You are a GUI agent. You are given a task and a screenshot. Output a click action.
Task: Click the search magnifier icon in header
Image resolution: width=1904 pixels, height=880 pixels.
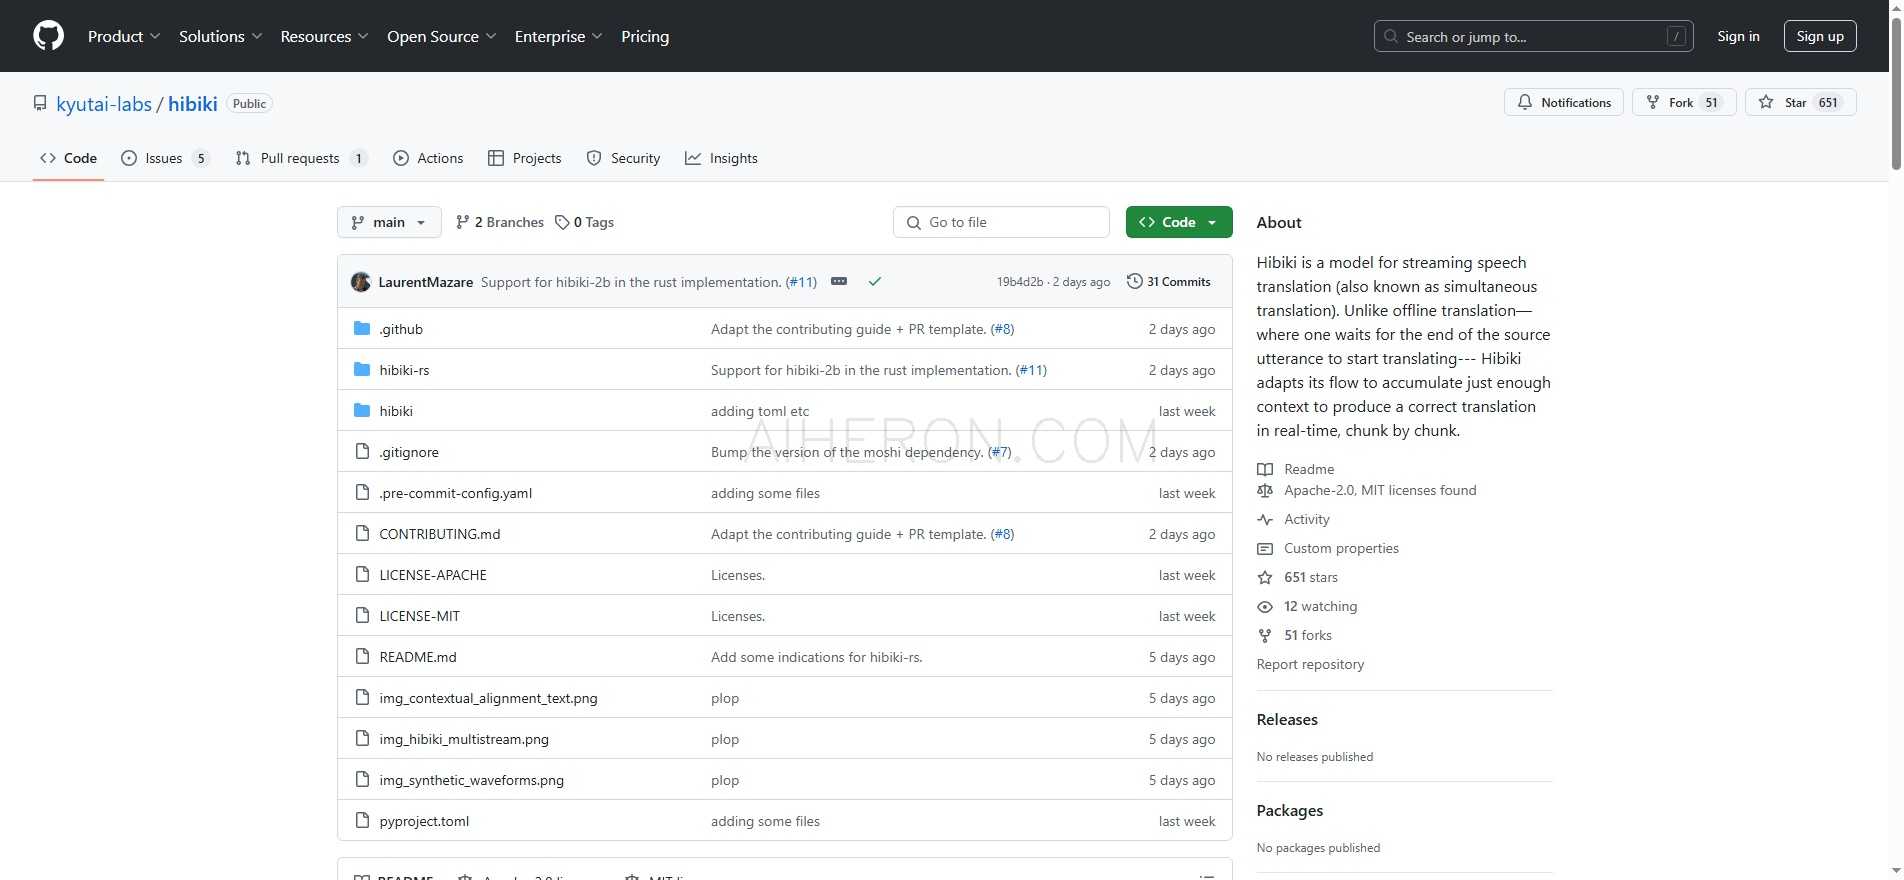point(1391,36)
